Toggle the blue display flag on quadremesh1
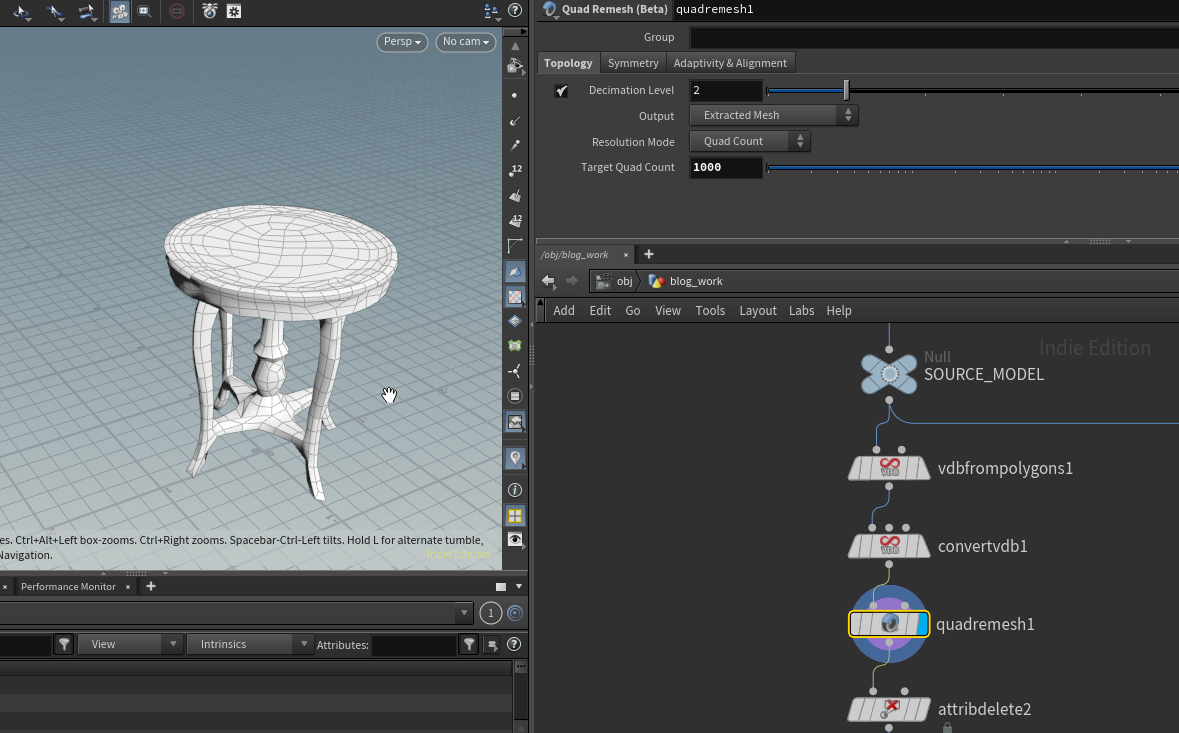 (x=923, y=624)
